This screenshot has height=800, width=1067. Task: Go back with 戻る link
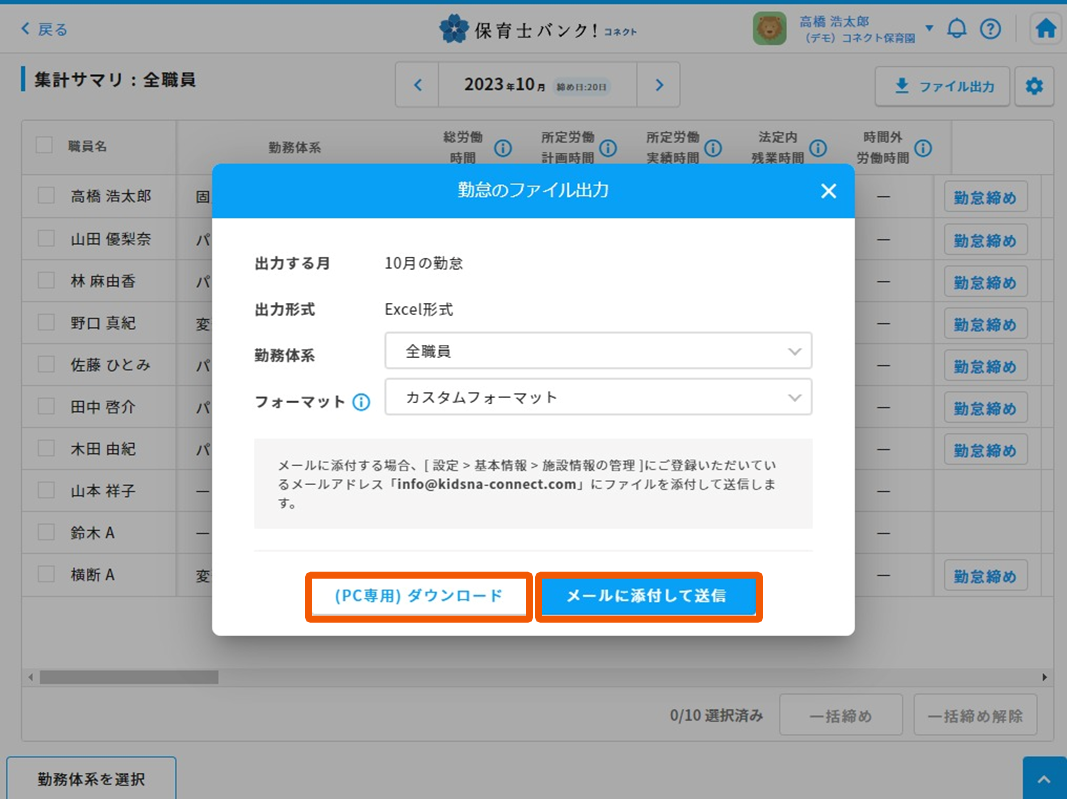click(x=45, y=29)
